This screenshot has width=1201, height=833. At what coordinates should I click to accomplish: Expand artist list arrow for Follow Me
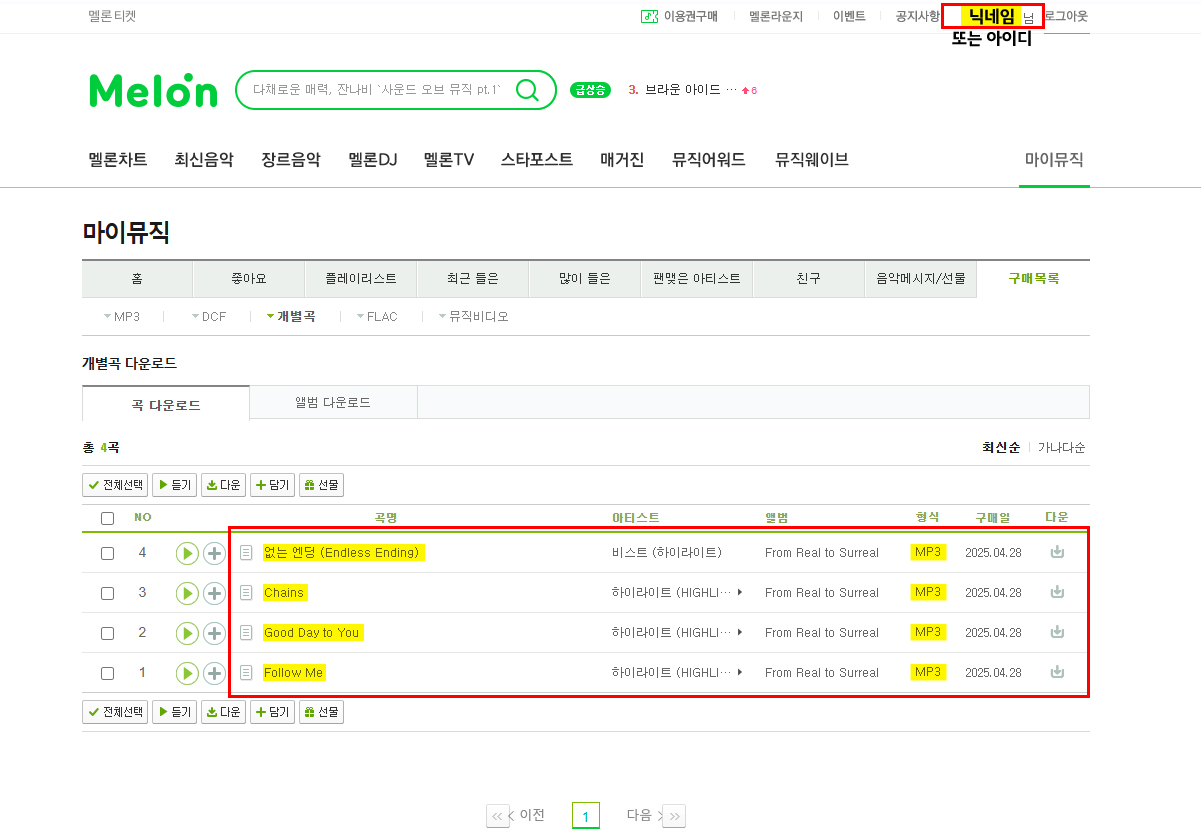click(740, 673)
